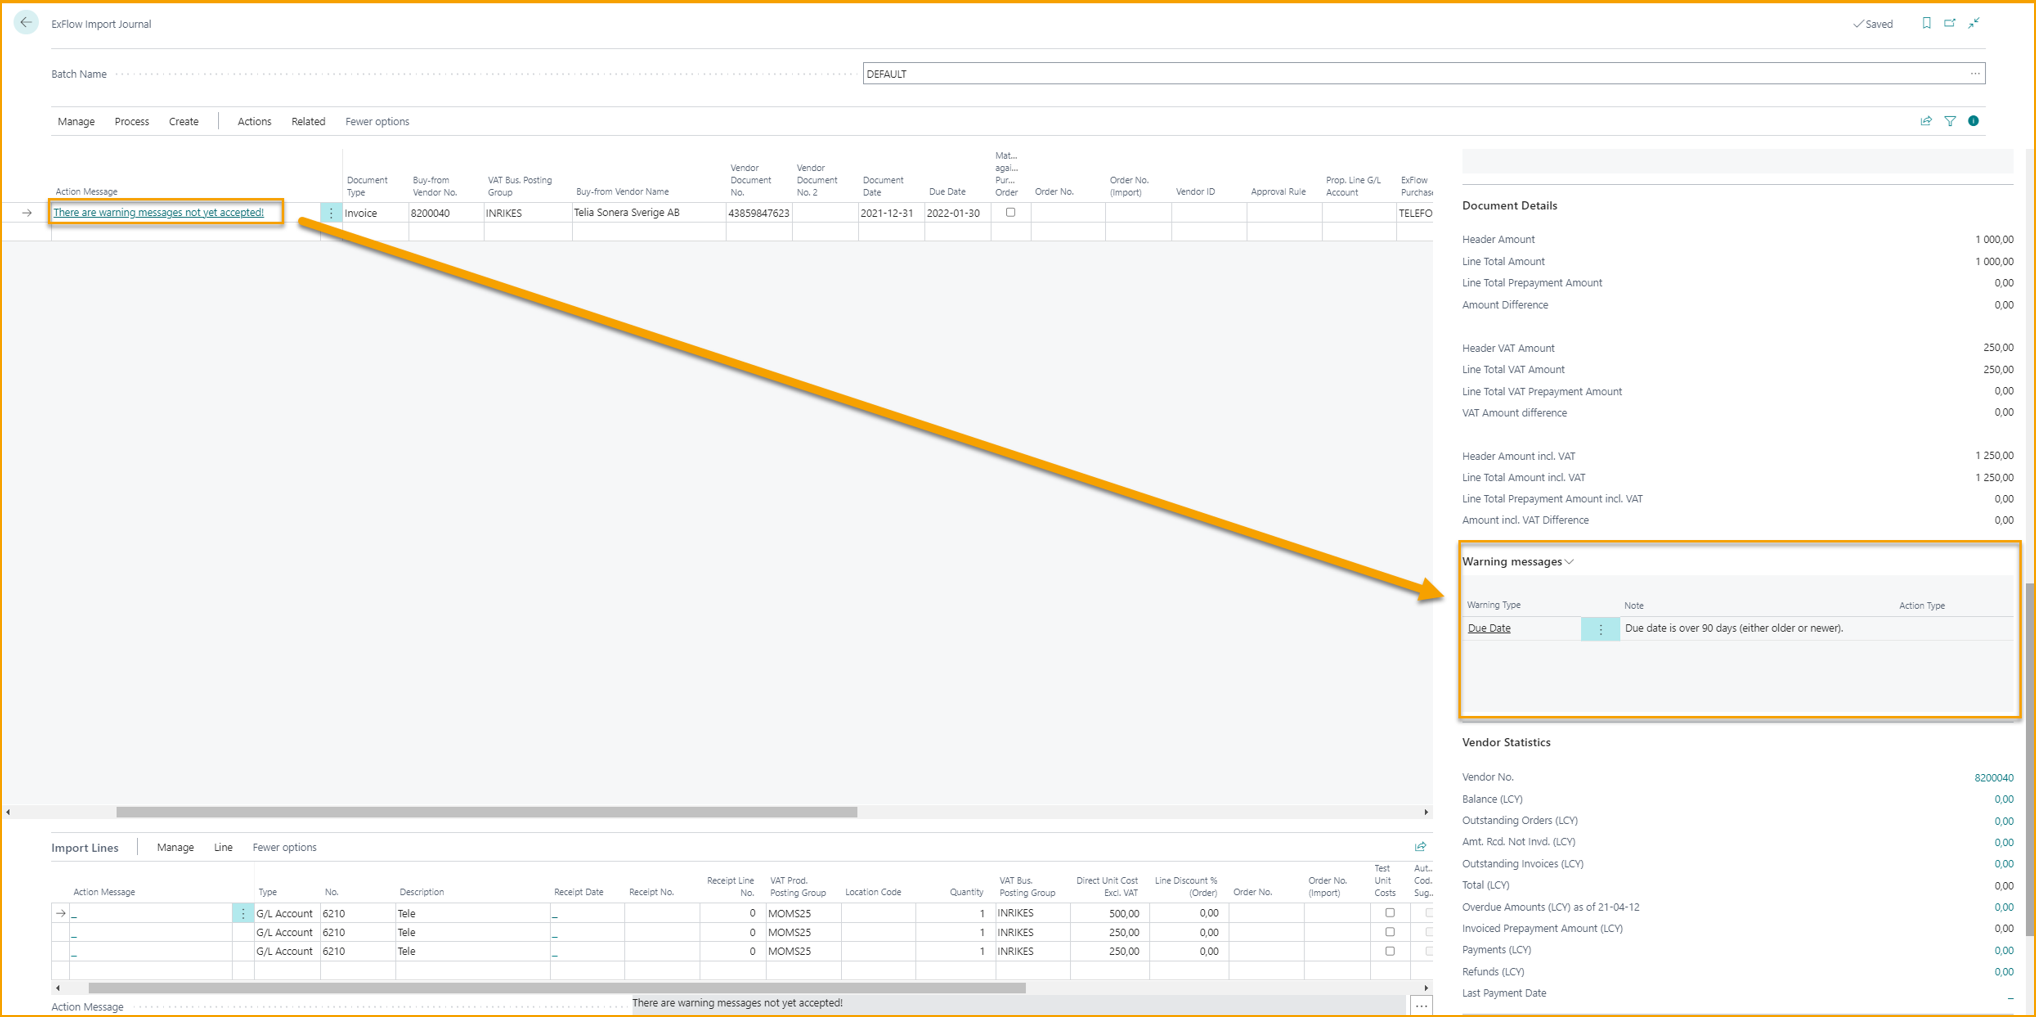Click Due Date 2022-01-30 cell
Image resolution: width=2036 pixels, height=1017 pixels.
tap(957, 213)
